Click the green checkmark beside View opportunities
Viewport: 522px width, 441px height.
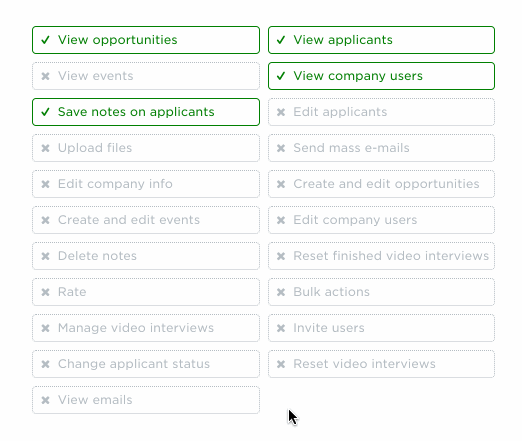(45, 40)
